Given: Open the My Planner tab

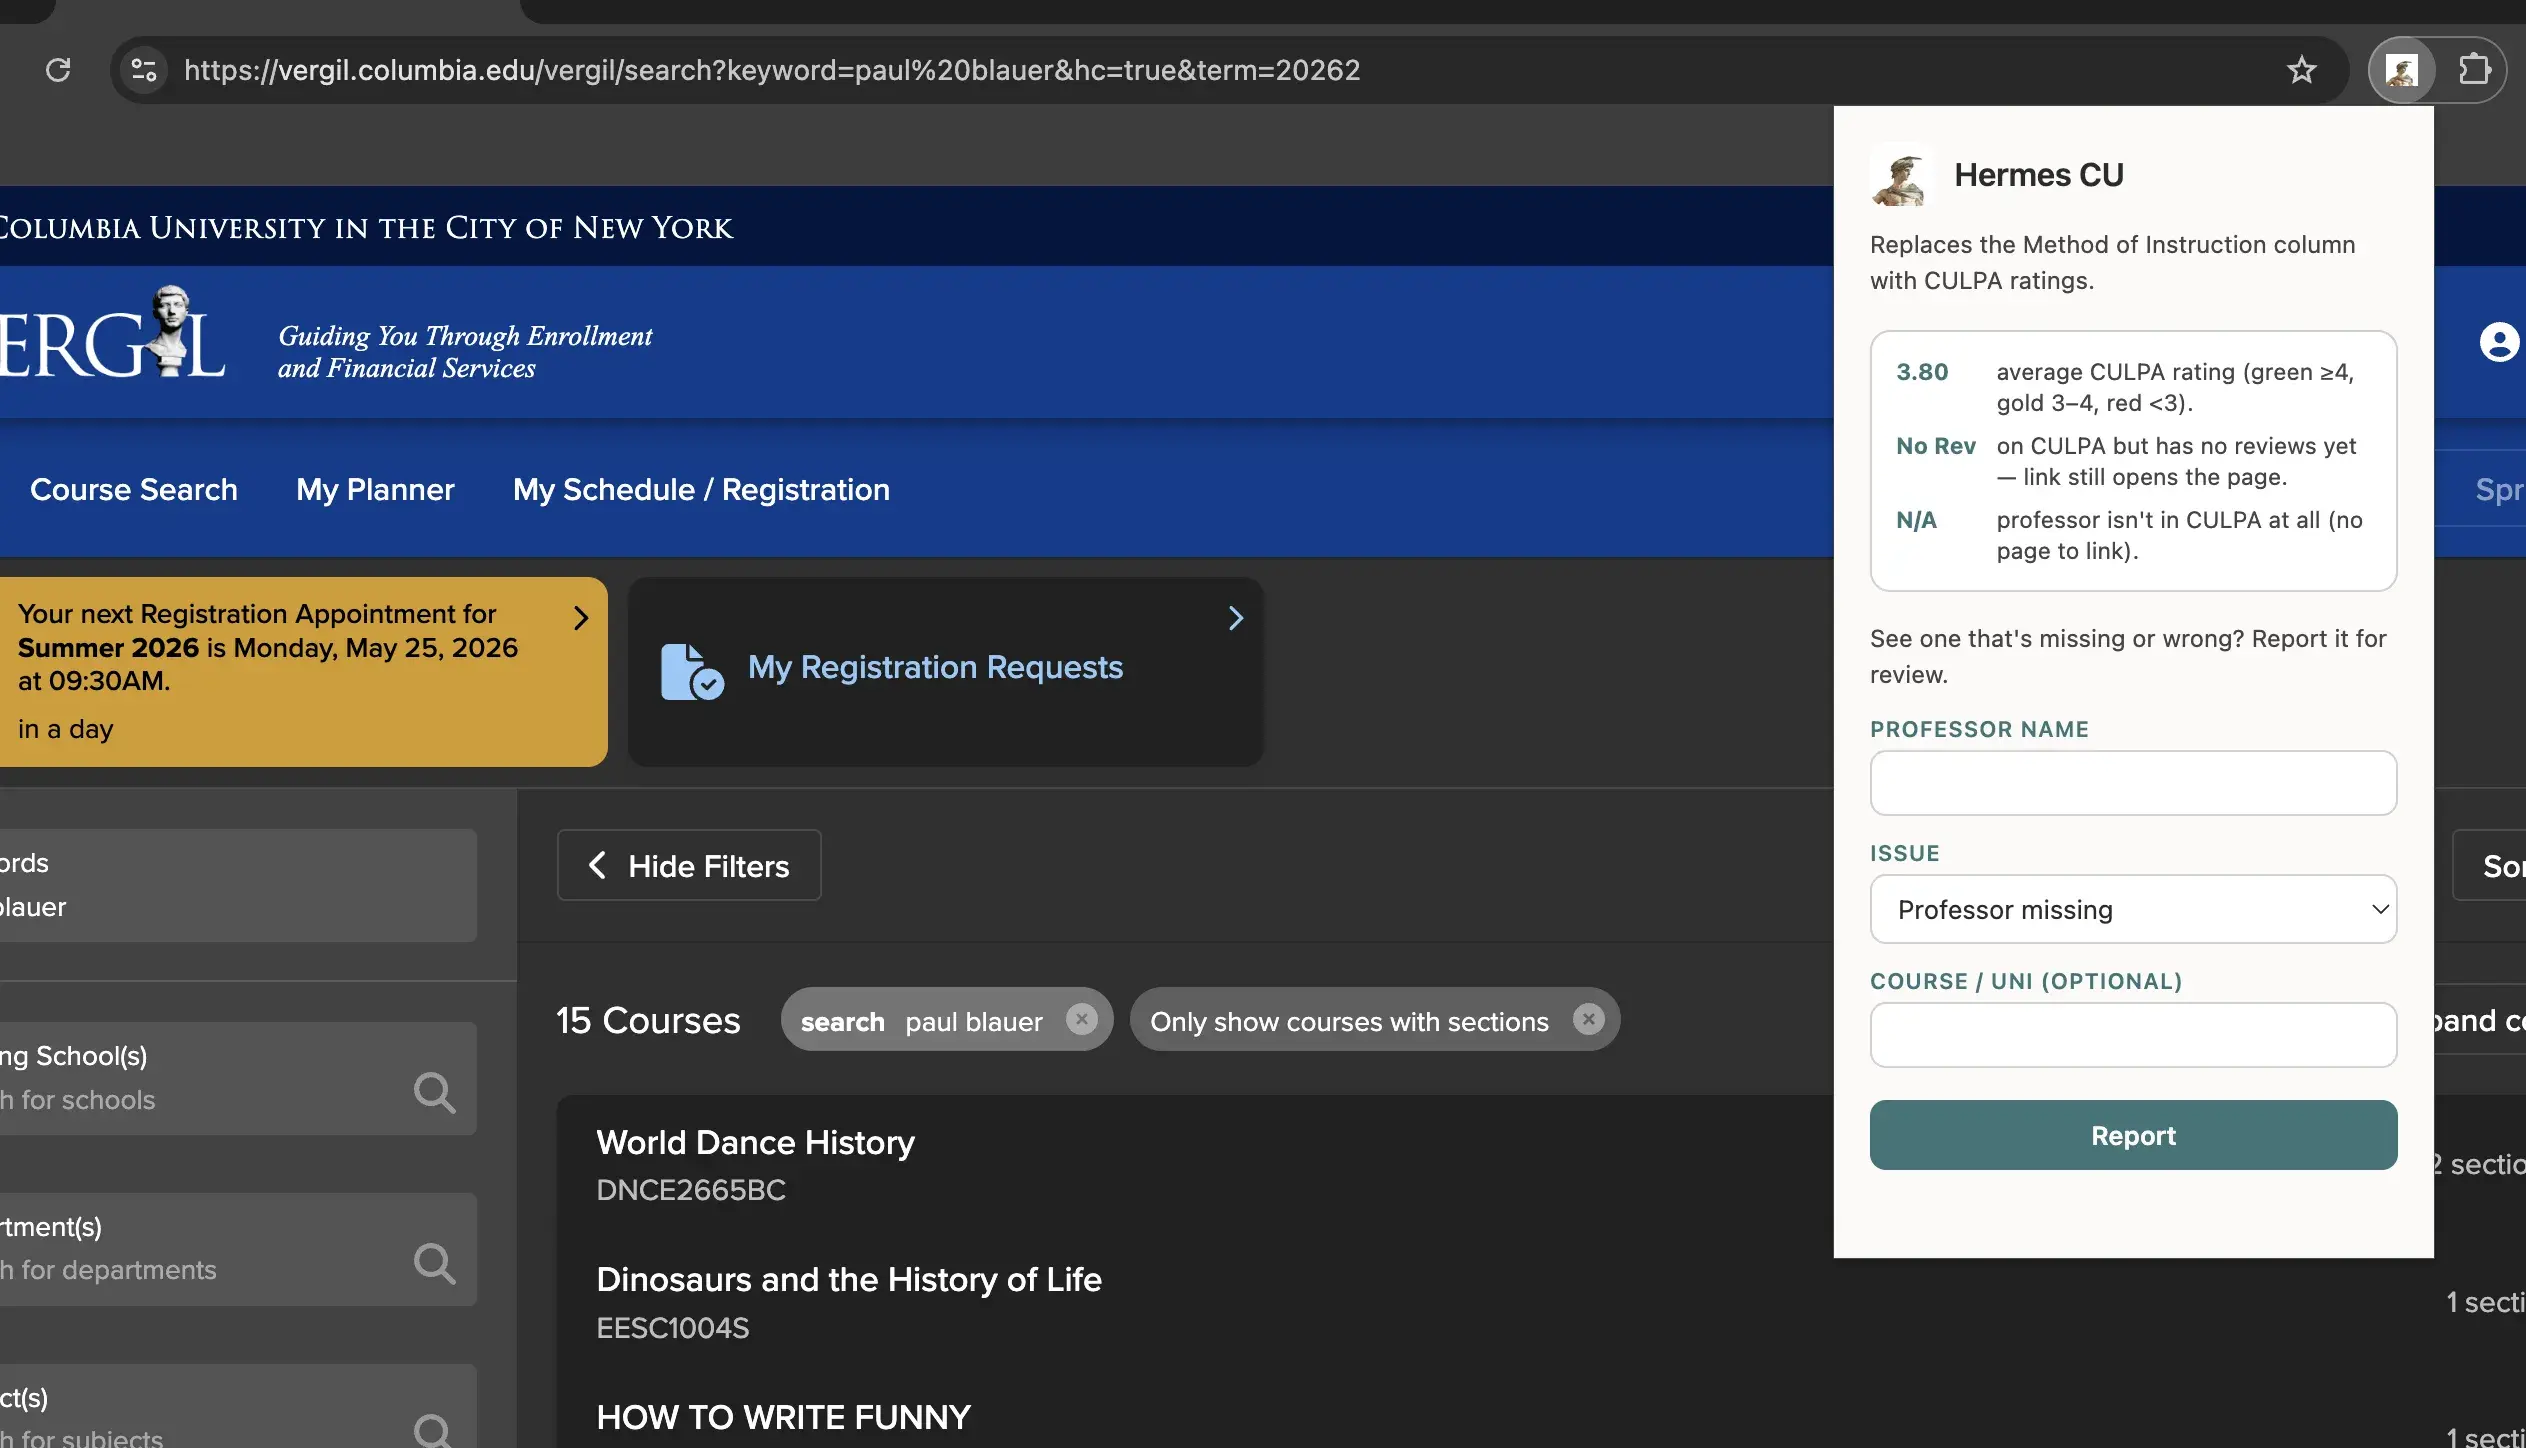Looking at the screenshot, I should (375, 490).
